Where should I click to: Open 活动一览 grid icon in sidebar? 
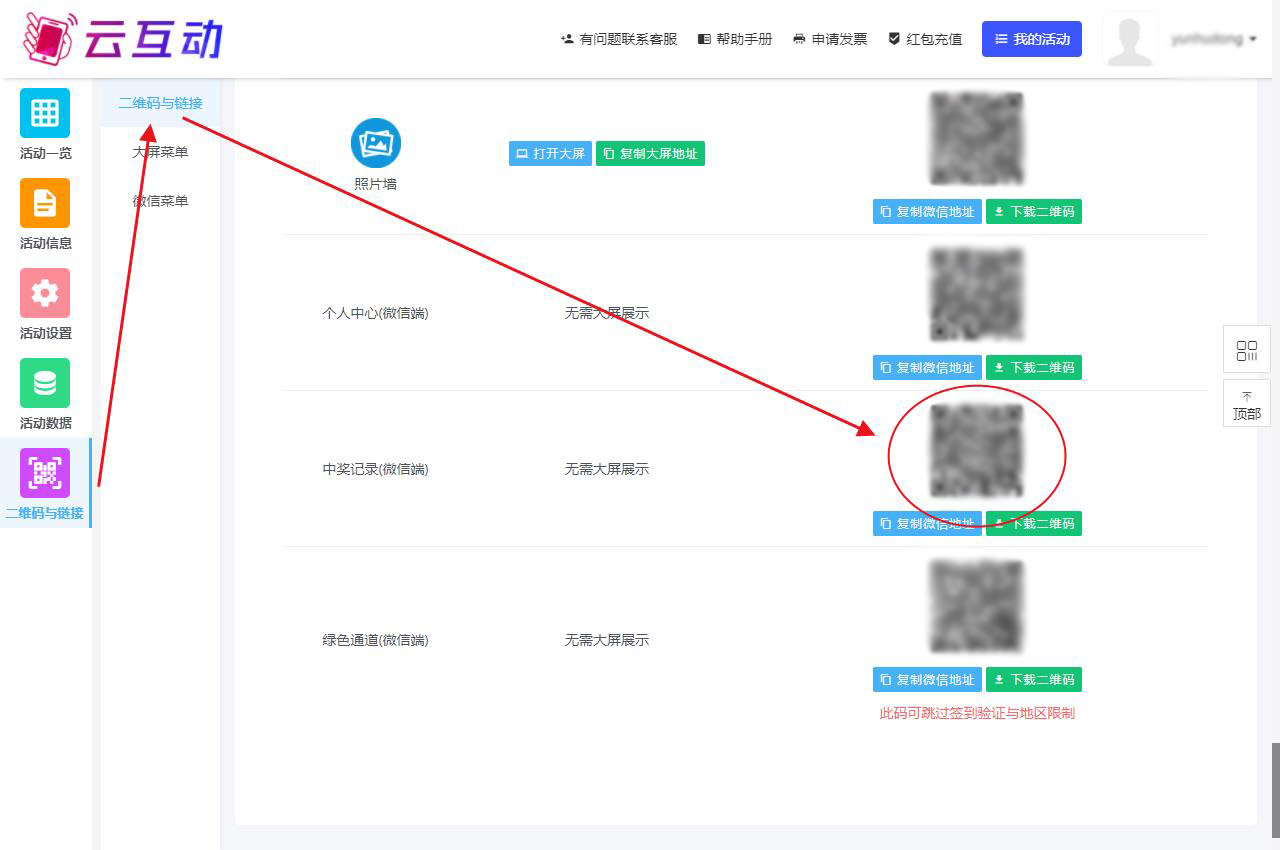pos(45,113)
